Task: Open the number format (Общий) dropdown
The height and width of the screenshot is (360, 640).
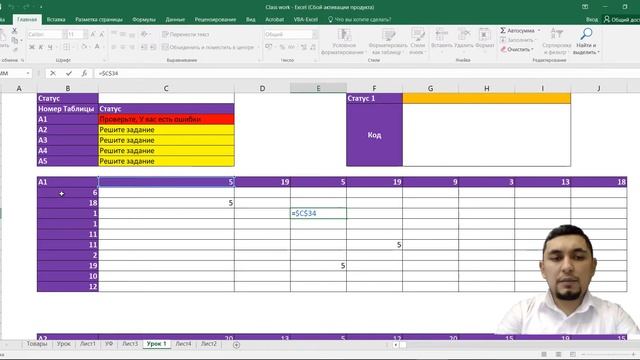Action: click(315, 35)
